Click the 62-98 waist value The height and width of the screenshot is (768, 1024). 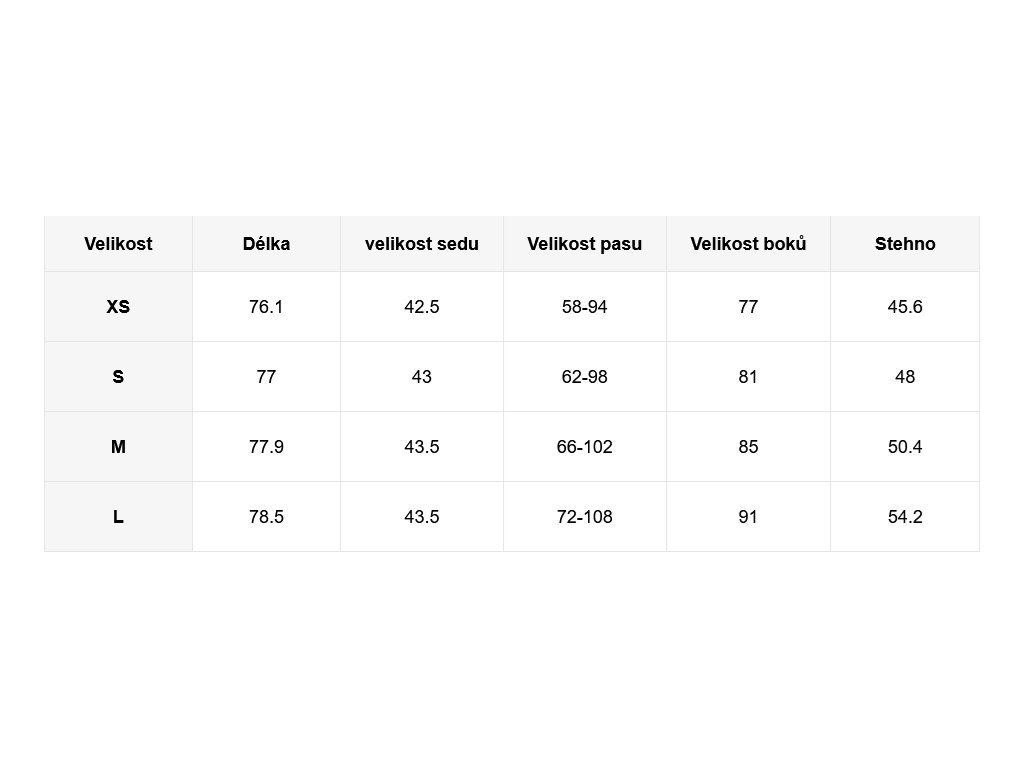[584, 377]
